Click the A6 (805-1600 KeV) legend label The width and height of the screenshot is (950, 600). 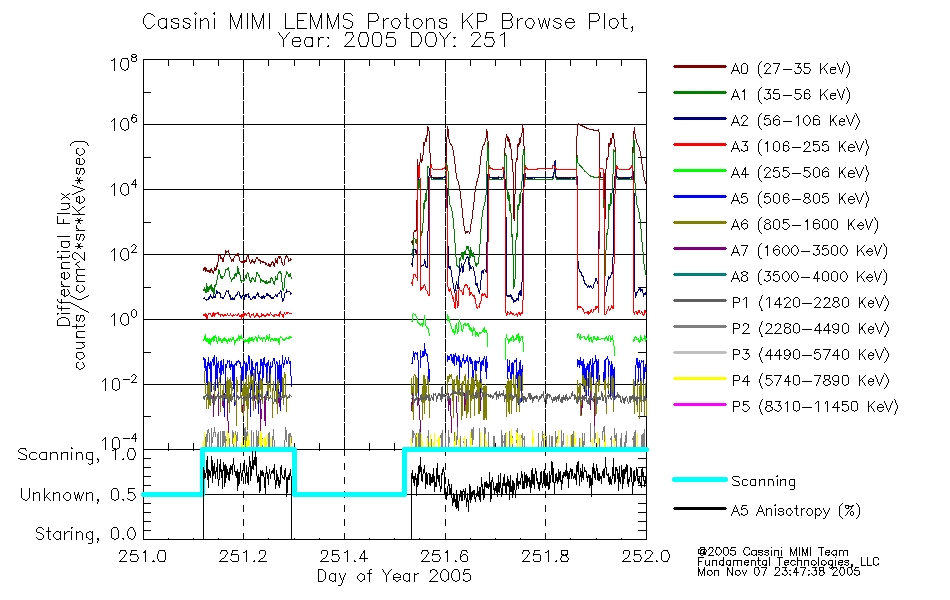[x=804, y=225]
